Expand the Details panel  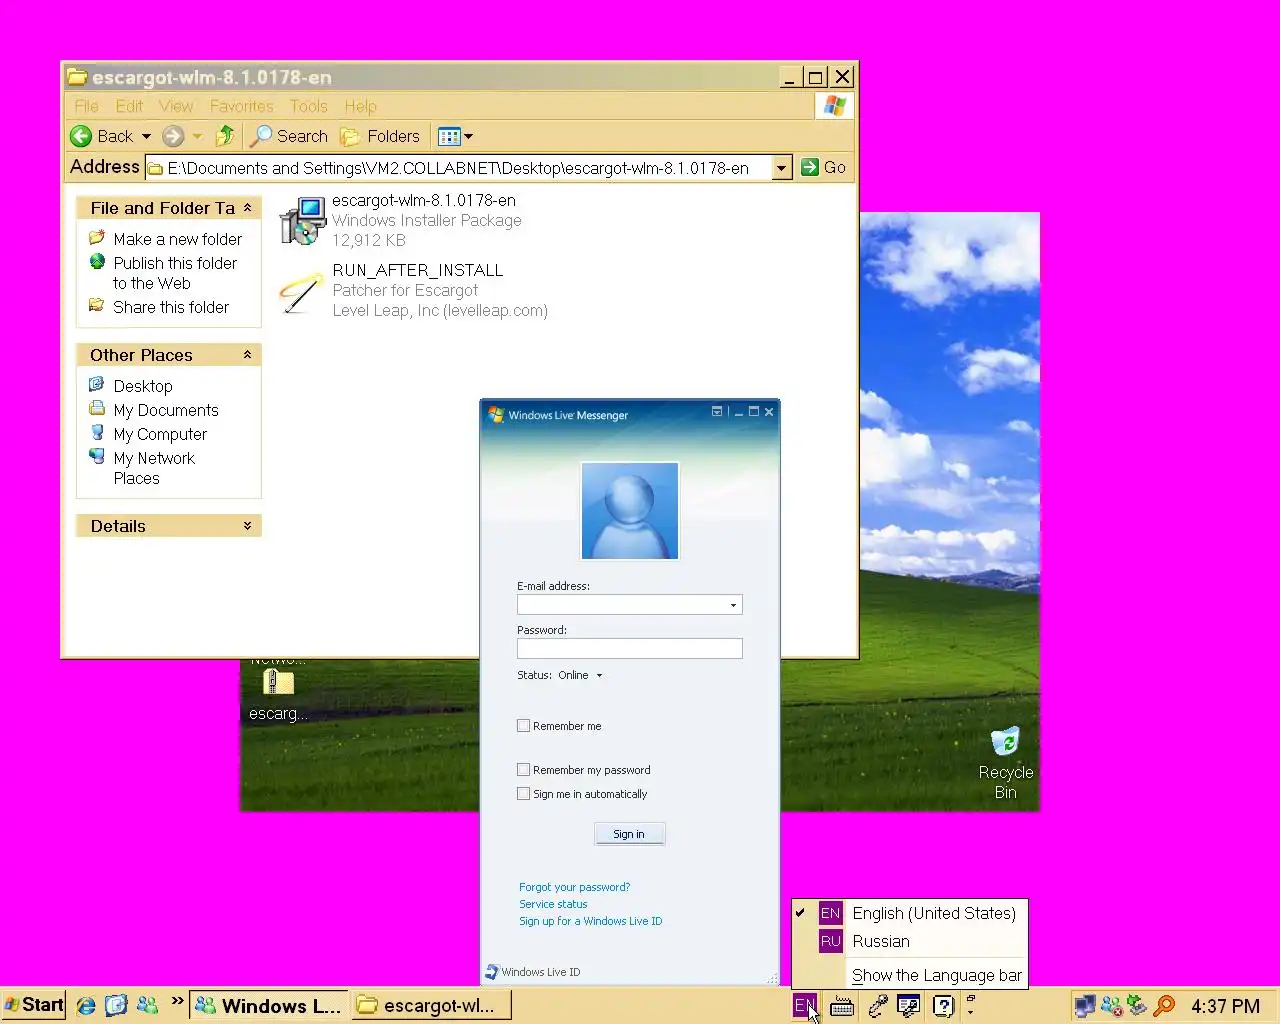point(247,526)
